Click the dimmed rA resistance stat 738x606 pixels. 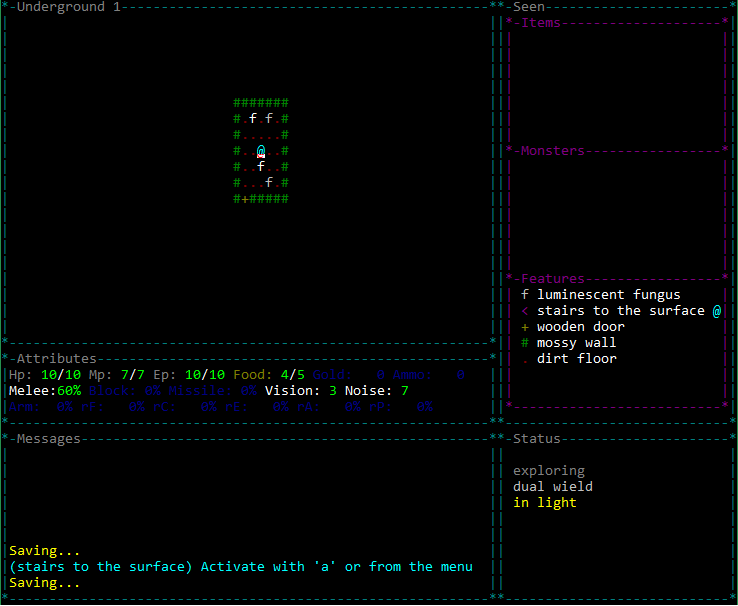pos(329,407)
